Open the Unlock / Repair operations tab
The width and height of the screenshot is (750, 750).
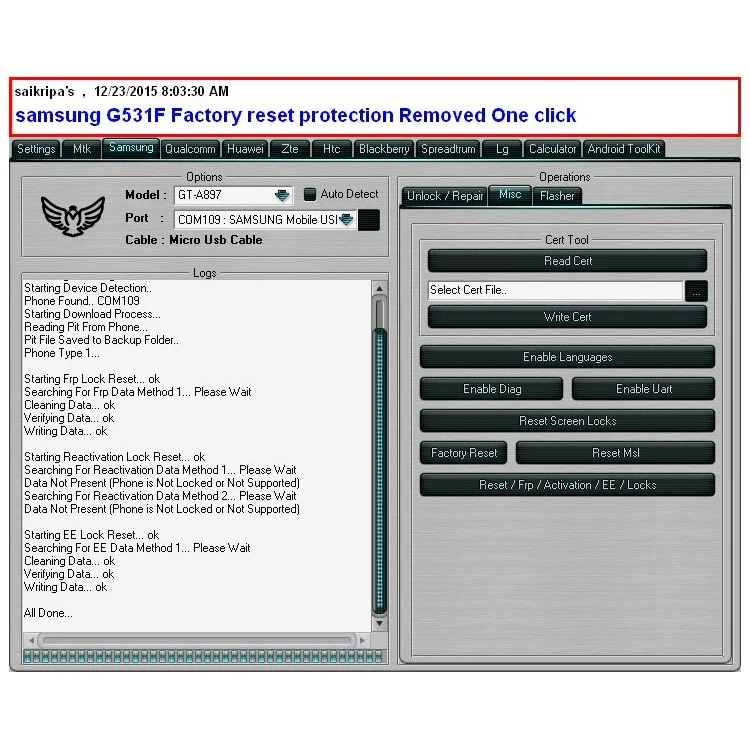point(444,196)
